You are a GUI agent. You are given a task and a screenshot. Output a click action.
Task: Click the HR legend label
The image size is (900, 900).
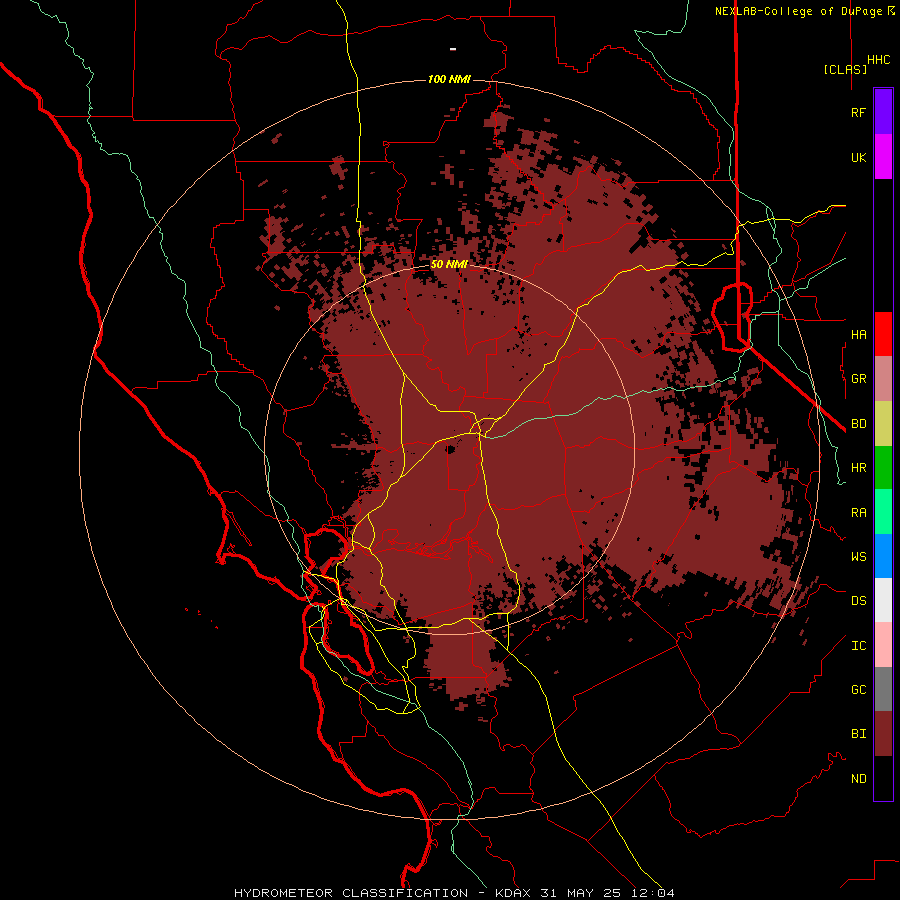pyautogui.click(x=858, y=468)
